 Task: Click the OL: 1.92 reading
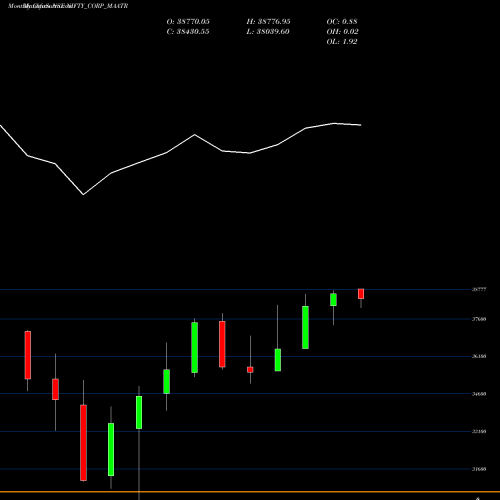[x=342, y=42]
